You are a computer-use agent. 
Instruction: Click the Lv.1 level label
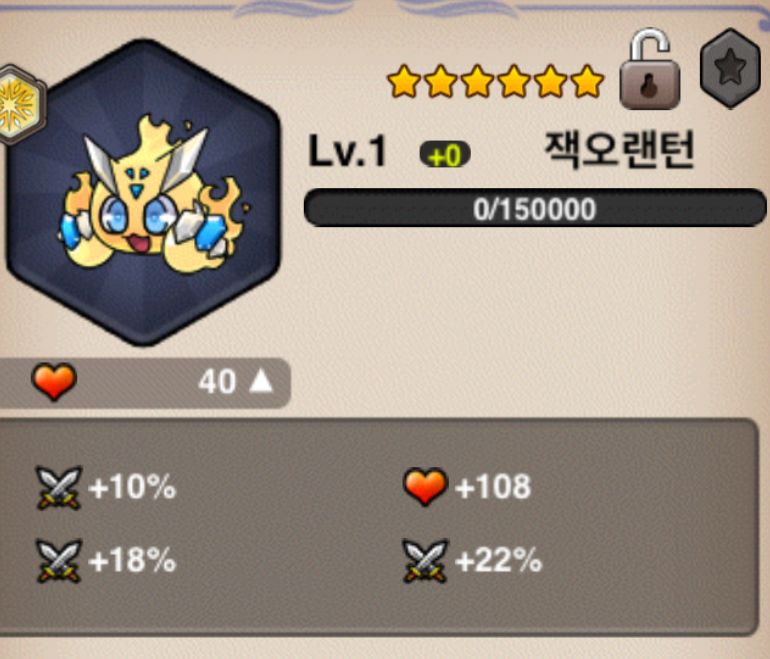pyautogui.click(x=348, y=152)
